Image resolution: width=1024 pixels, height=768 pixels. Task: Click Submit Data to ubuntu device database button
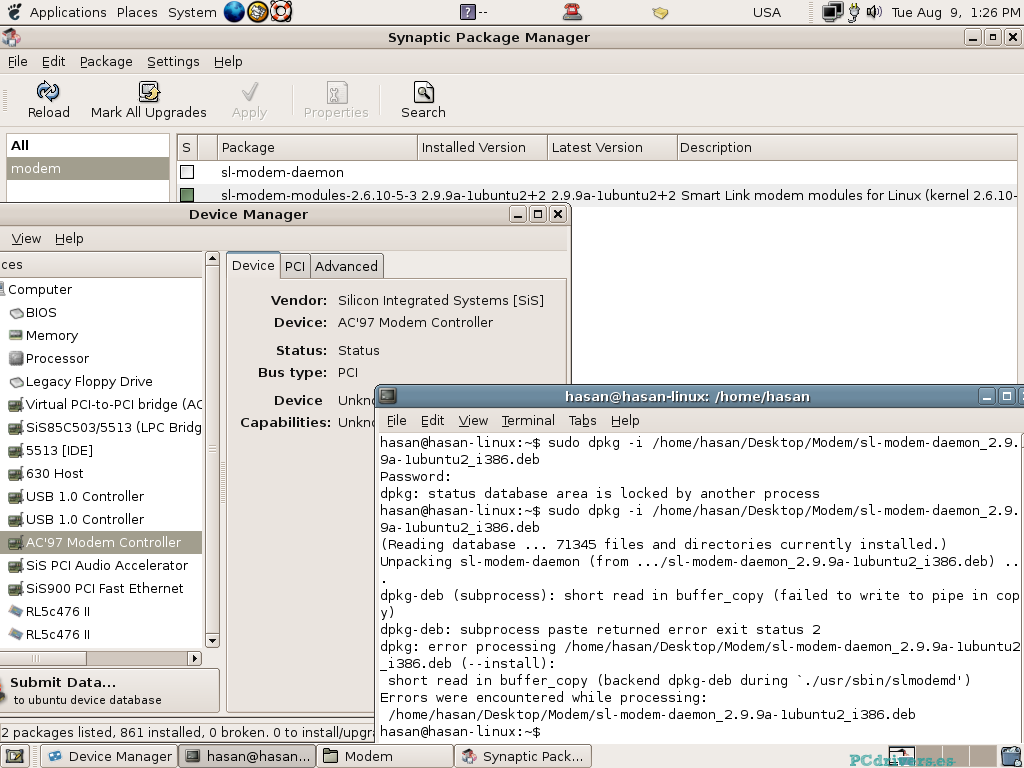pyautogui.click(x=108, y=690)
